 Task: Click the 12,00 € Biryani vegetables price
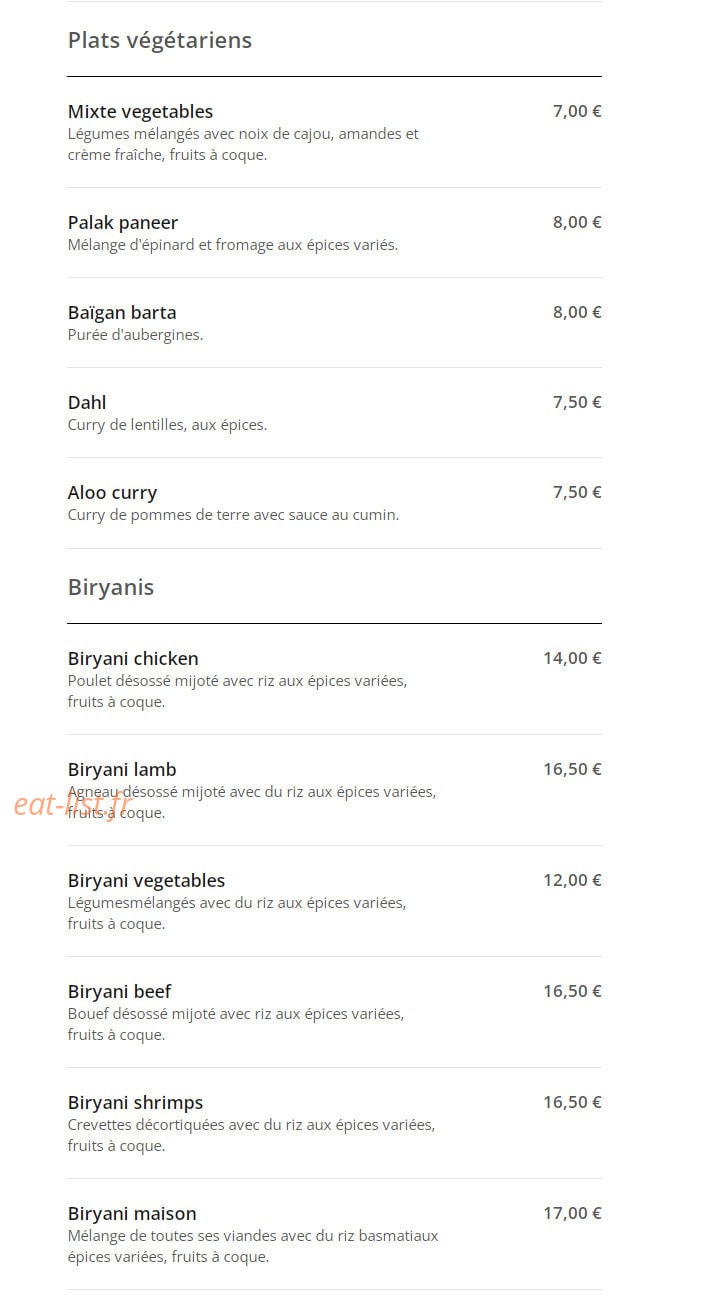[572, 880]
